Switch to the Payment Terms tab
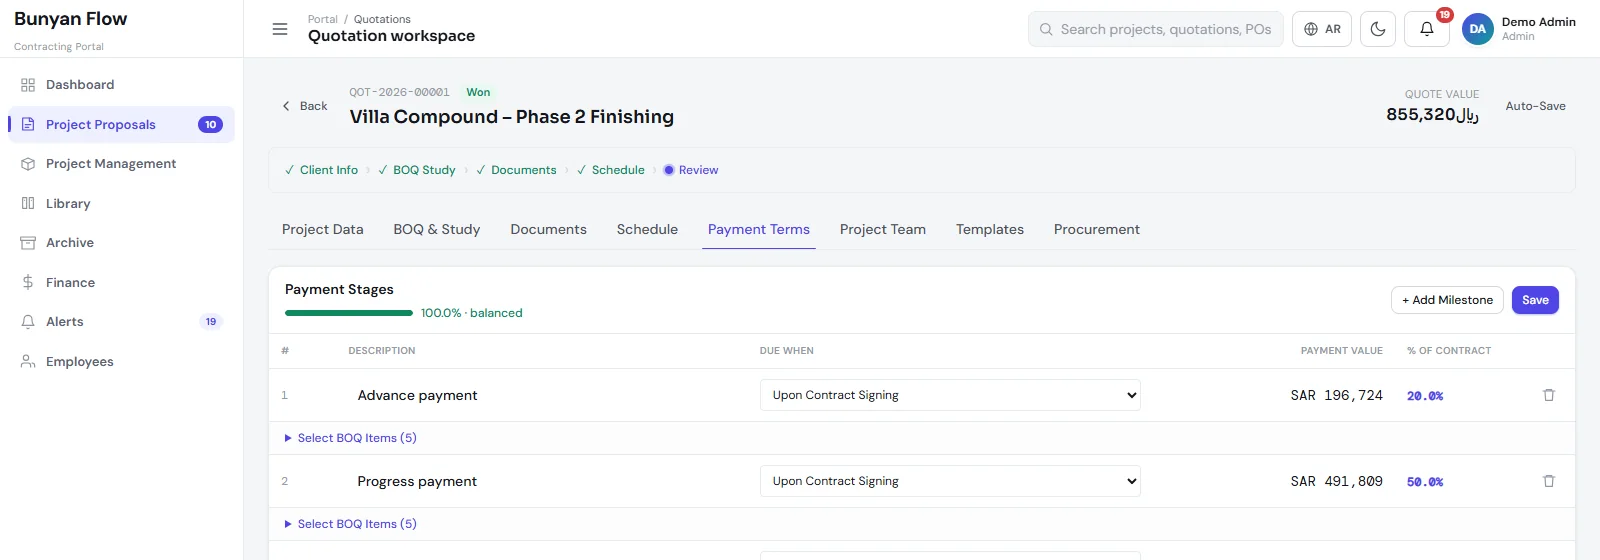The width and height of the screenshot is (1600, 560). click(x=759, y=230)
